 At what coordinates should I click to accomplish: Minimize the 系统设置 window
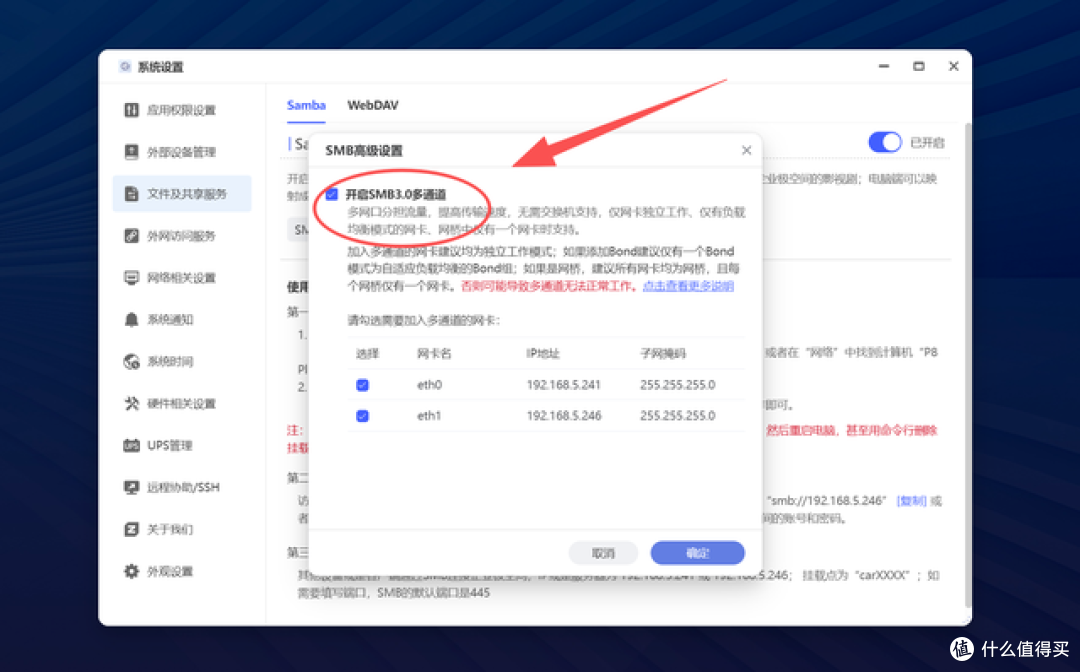884,66
